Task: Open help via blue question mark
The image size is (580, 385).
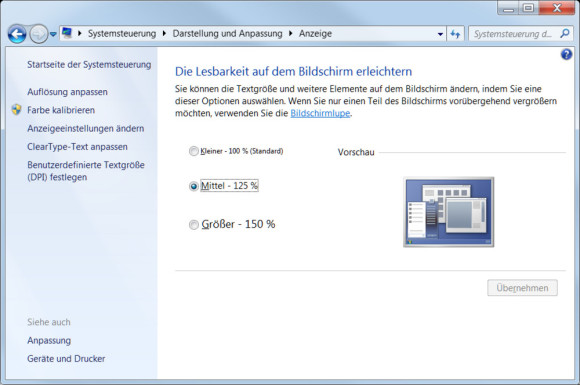Action: (566, 54)
